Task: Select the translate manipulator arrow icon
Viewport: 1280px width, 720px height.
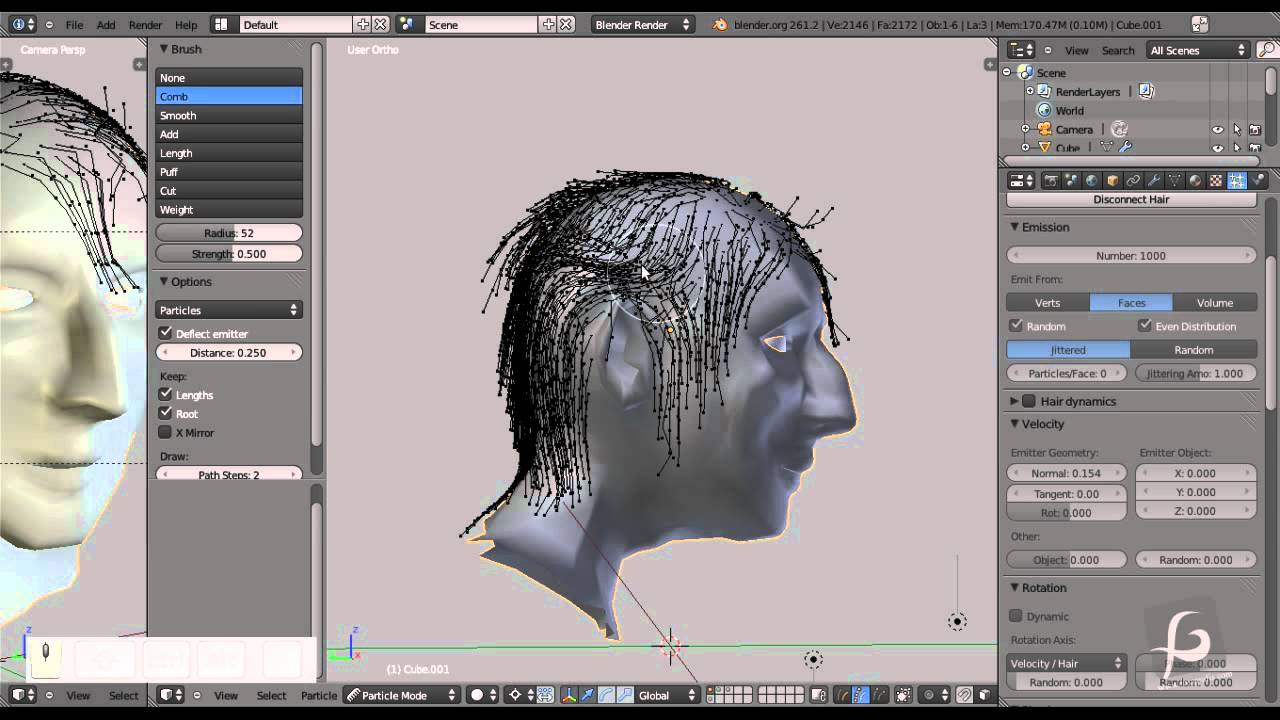Action: 588,695
